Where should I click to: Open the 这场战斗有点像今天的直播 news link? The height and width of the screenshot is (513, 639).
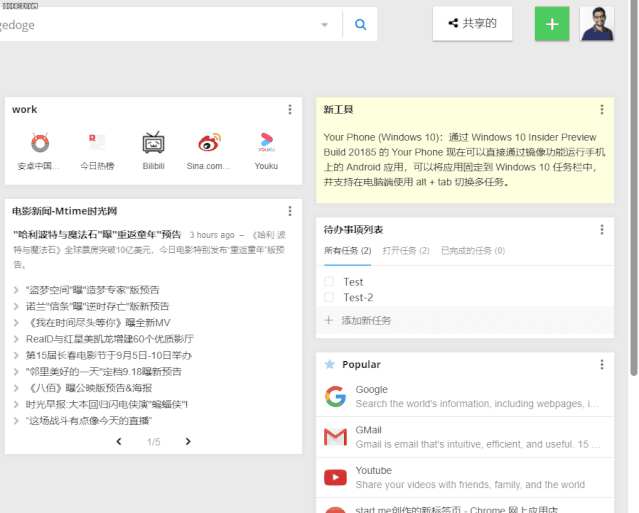point(89,421)
